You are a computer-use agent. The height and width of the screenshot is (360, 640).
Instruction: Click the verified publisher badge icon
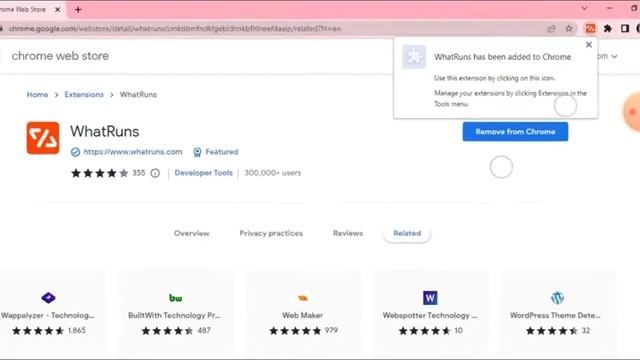75,152
